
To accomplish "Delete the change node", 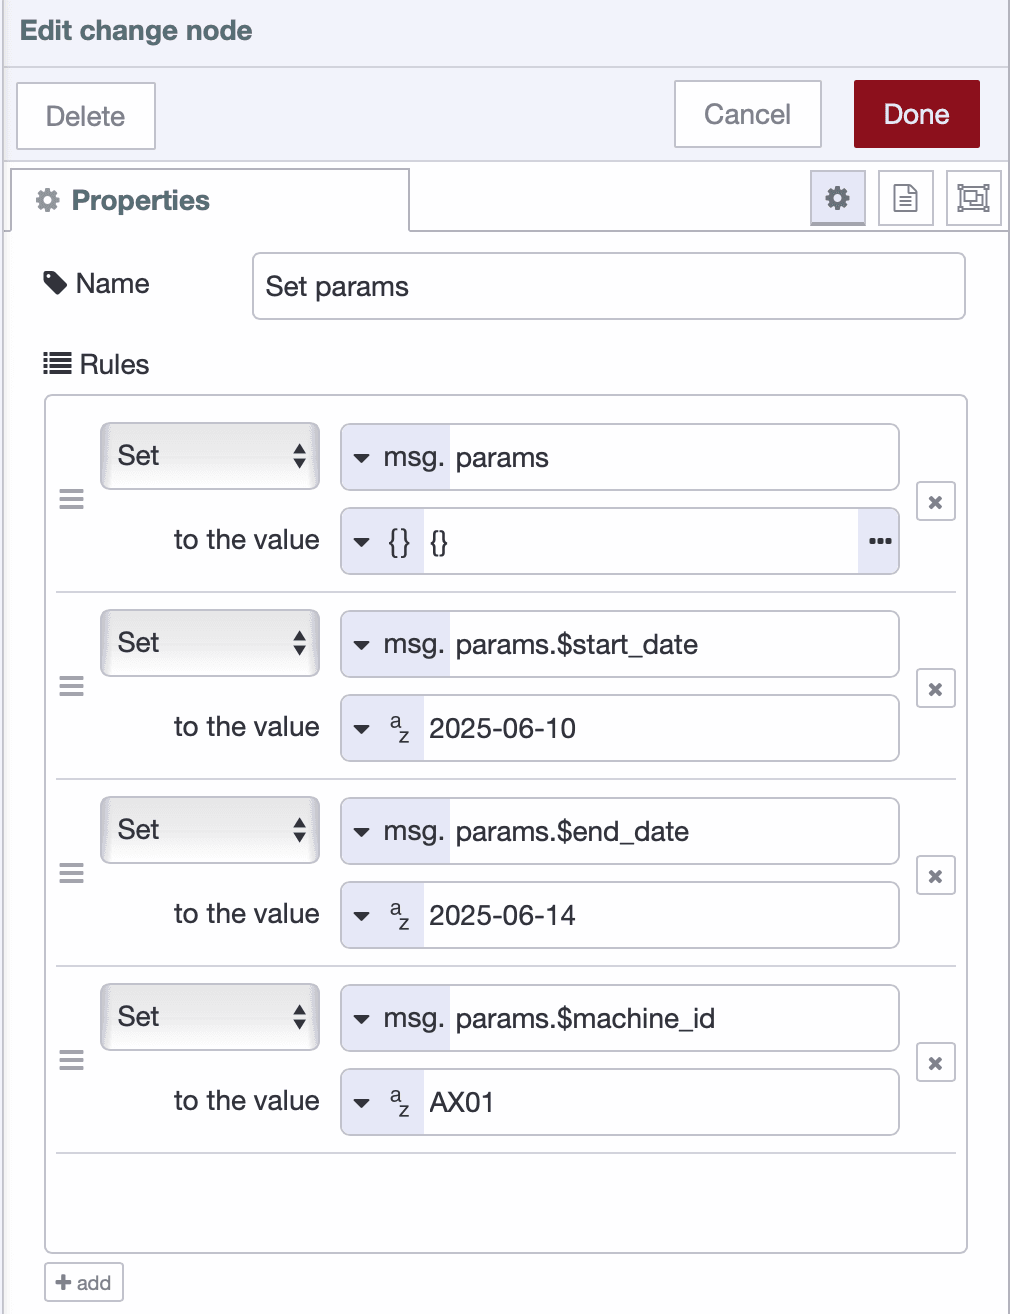I will click(x=85, y=116).
